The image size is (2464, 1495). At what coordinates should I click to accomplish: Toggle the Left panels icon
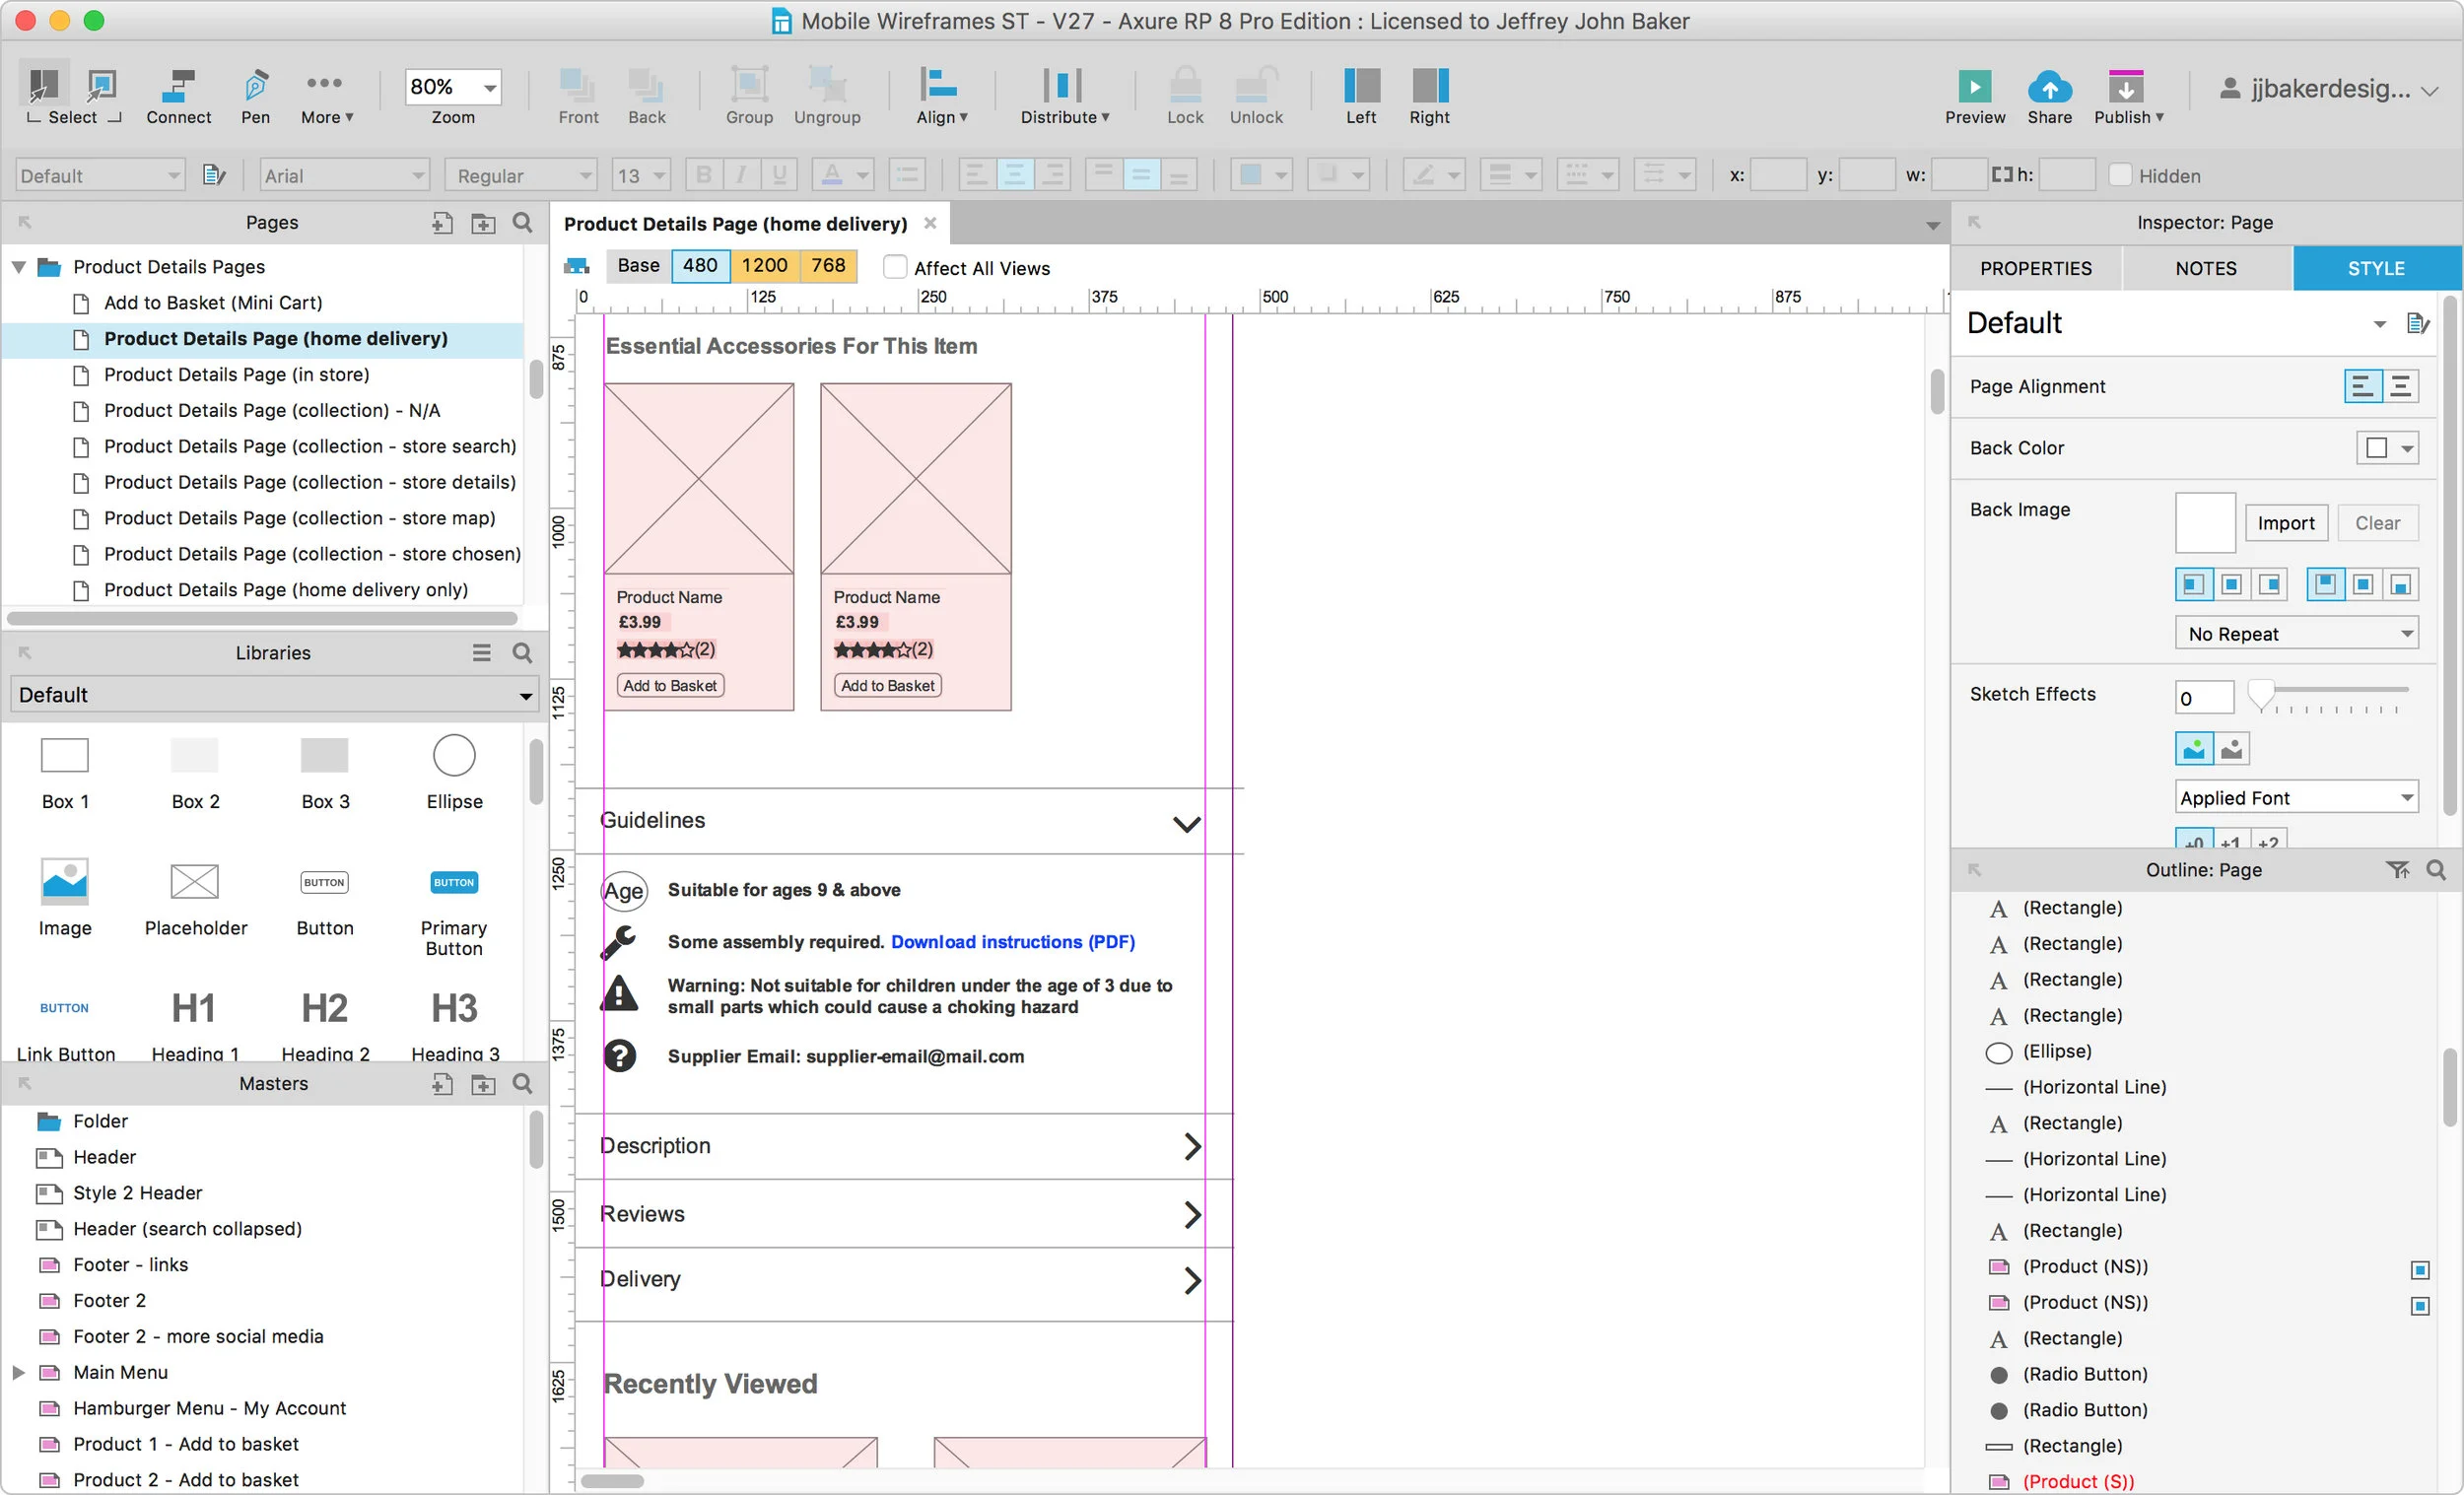(x=1361, y=86)
